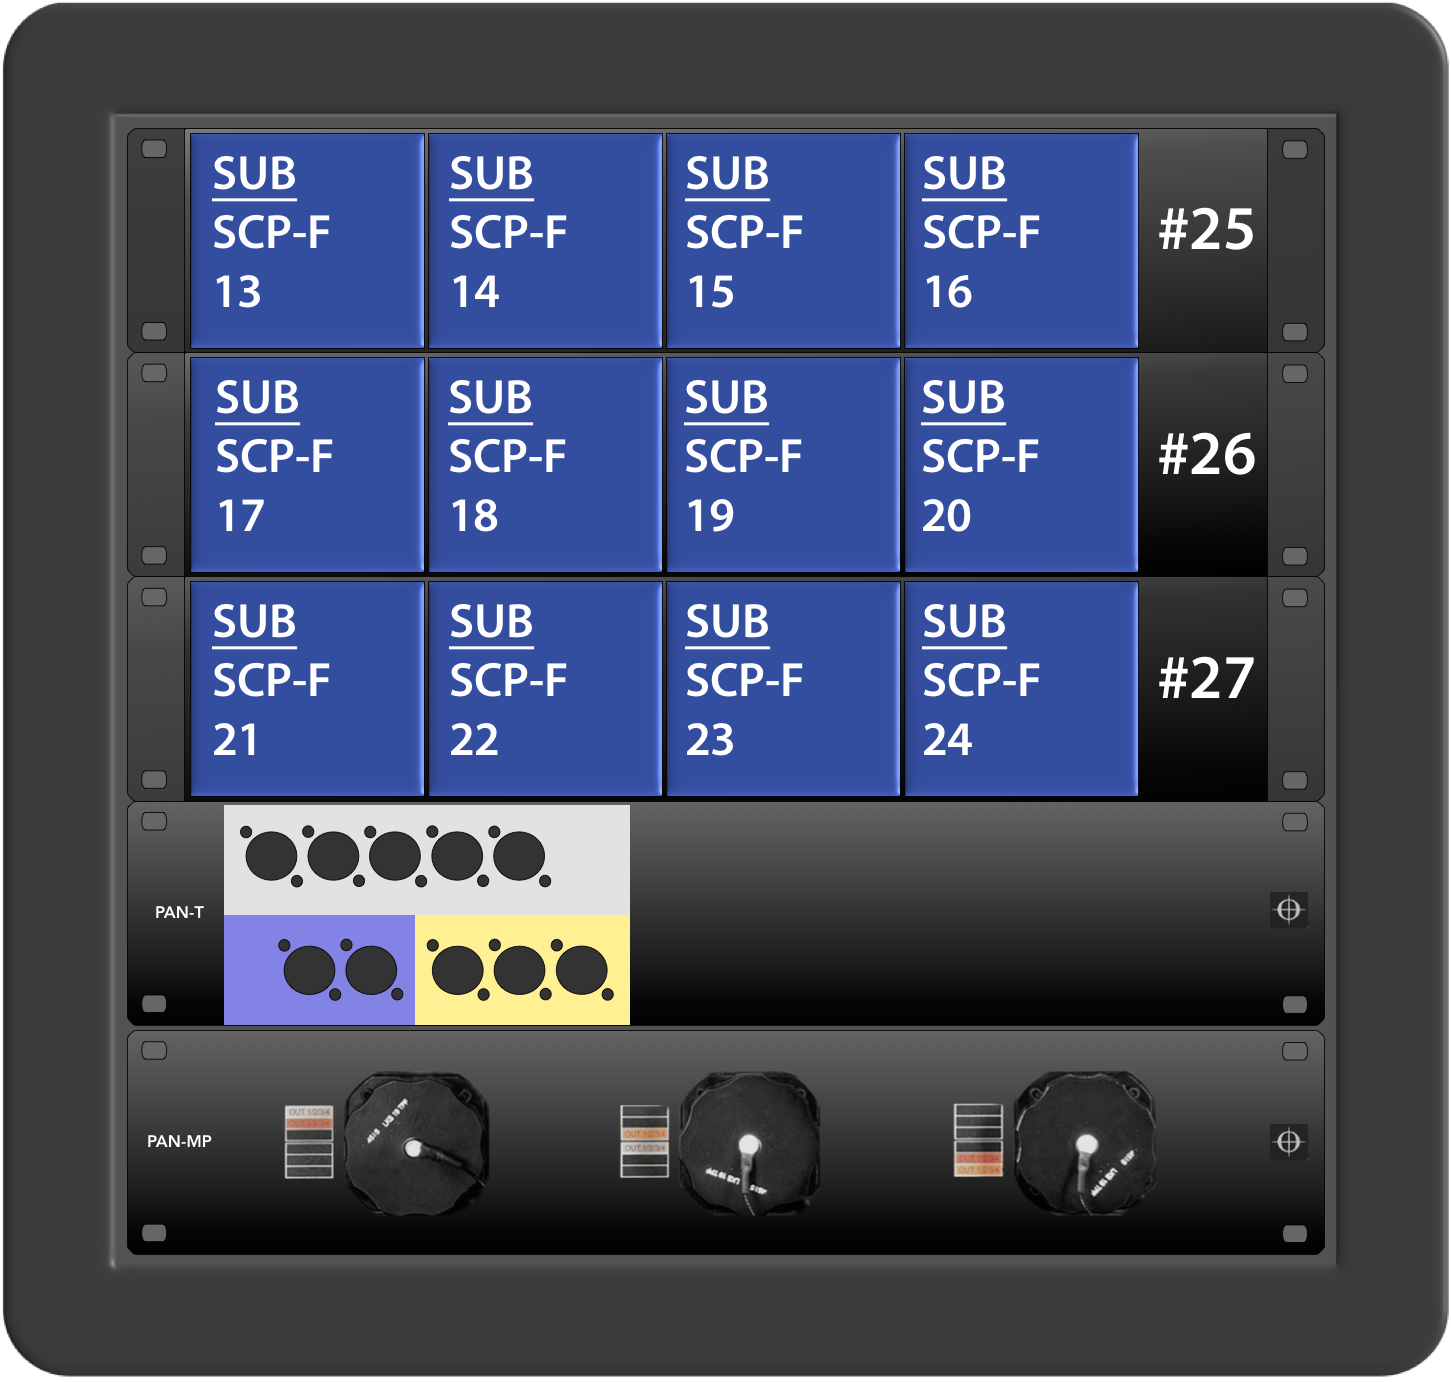Click the last XLR connector in the grey section
This screenshot has height=1382, width=1451.
coord(520,857)
